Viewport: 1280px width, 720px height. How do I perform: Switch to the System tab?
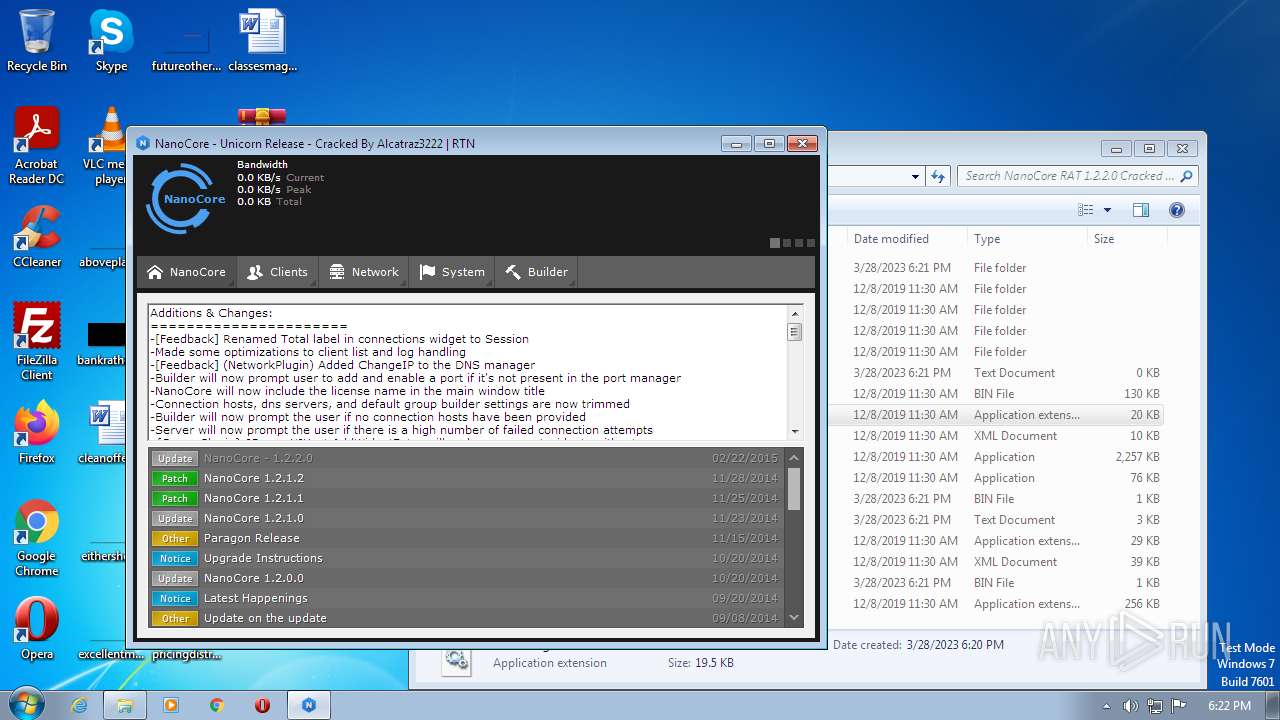click(x=452, y=272)
